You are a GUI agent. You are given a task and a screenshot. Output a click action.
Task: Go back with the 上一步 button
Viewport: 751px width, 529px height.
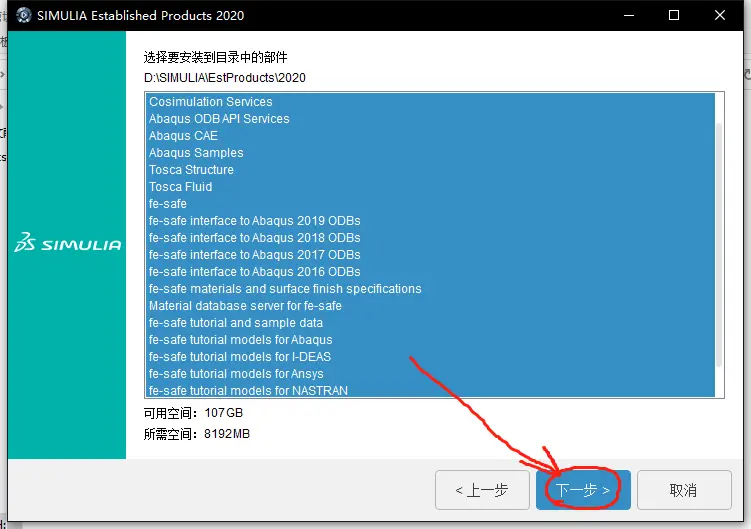tap(482, 490)
